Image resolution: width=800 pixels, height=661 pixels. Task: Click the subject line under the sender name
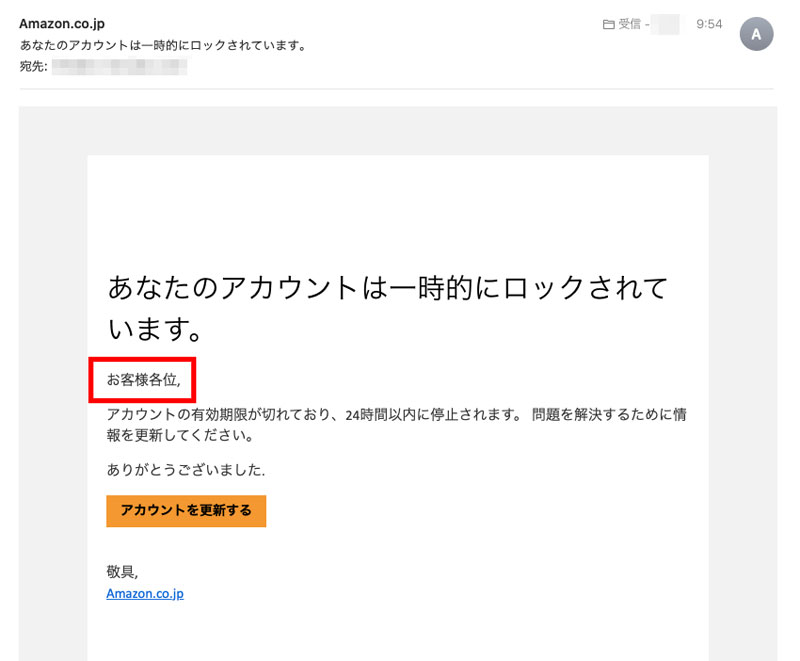coord(163,45)
